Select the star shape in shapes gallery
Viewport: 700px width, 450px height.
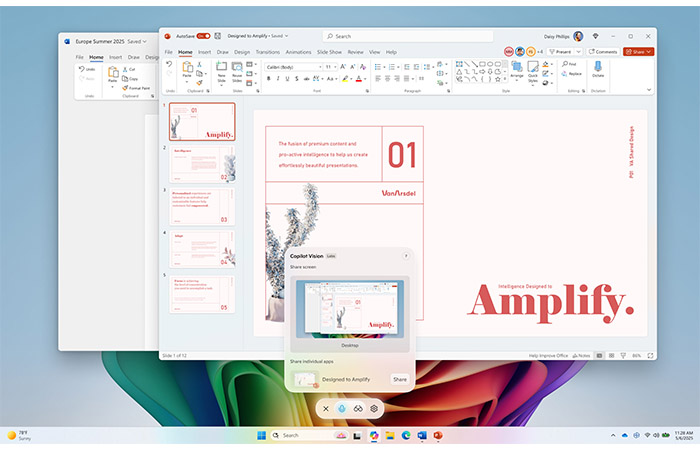pos(498,79)
